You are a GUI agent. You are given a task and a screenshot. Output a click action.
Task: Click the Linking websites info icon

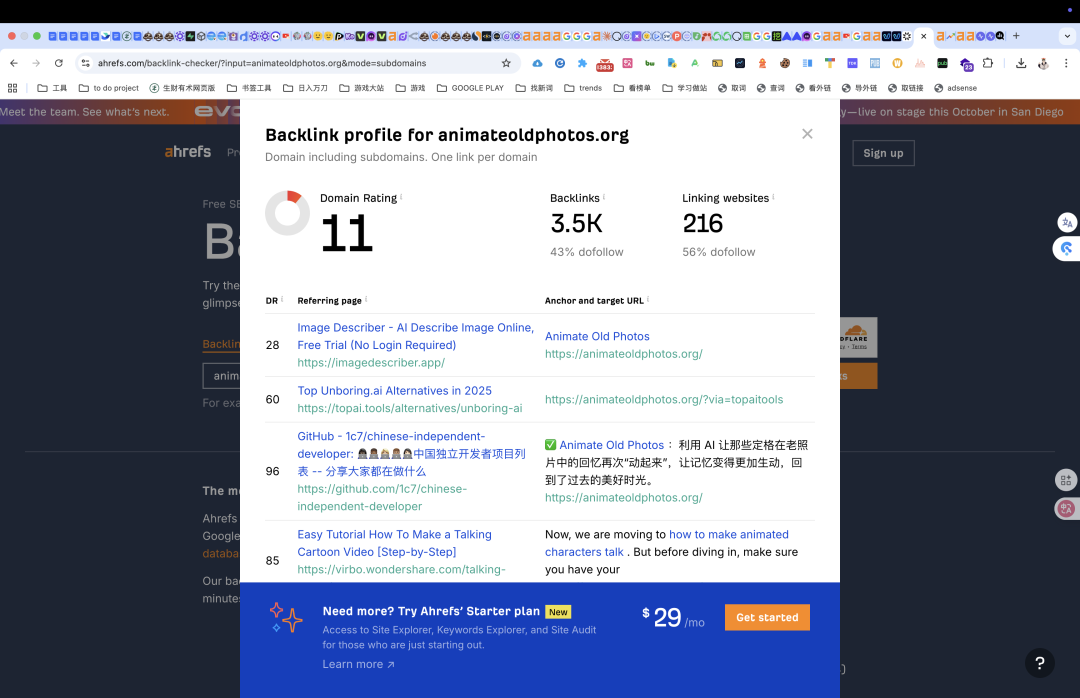pyautogui.click(x=773, y=196)
